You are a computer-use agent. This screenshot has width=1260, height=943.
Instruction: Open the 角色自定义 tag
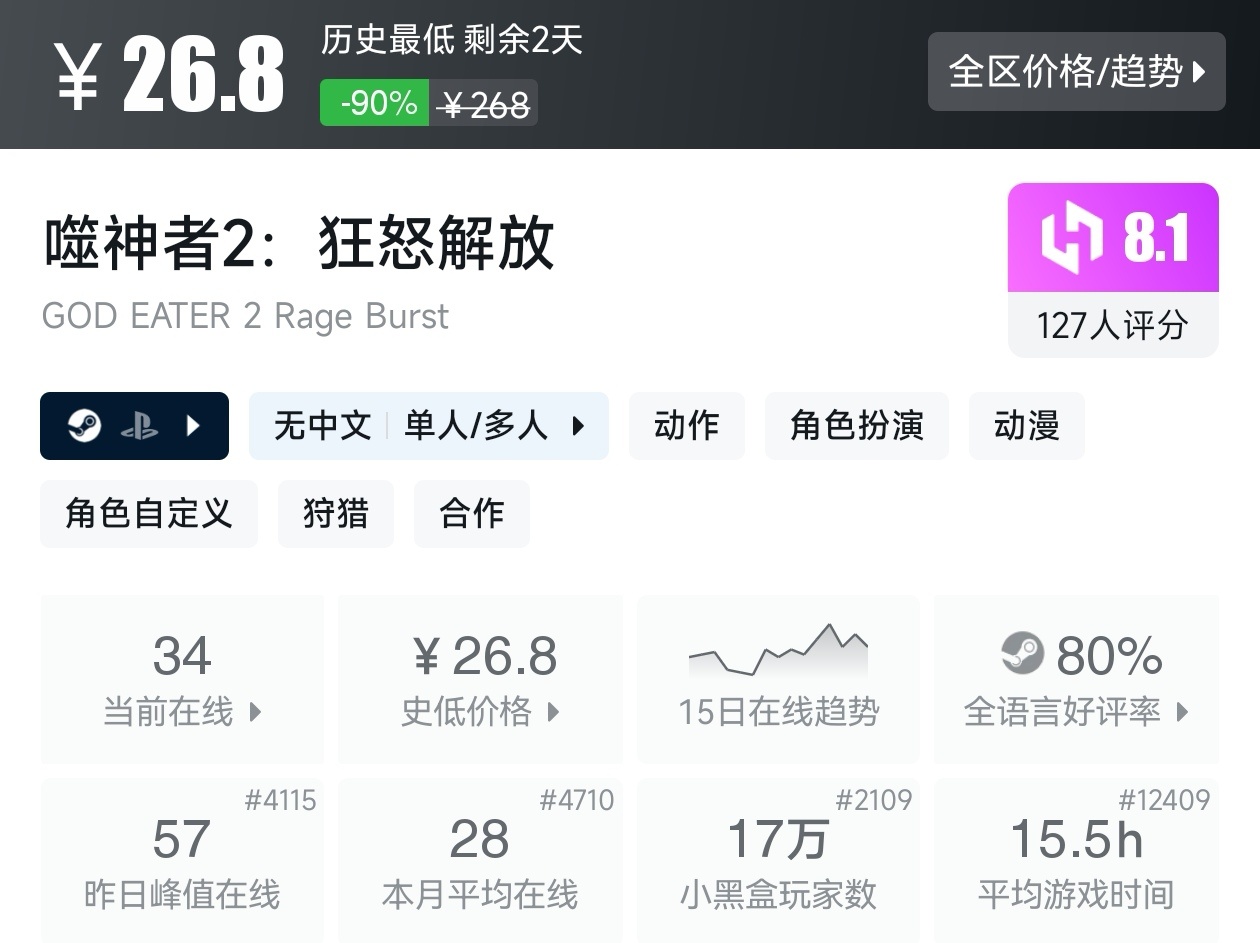pos(149,514)
